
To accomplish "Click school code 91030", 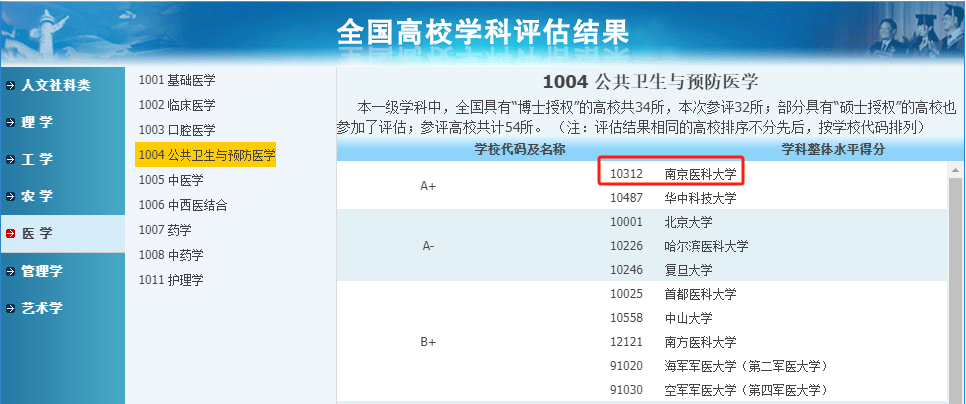I will pyautogui.click(x=627, y=390).
